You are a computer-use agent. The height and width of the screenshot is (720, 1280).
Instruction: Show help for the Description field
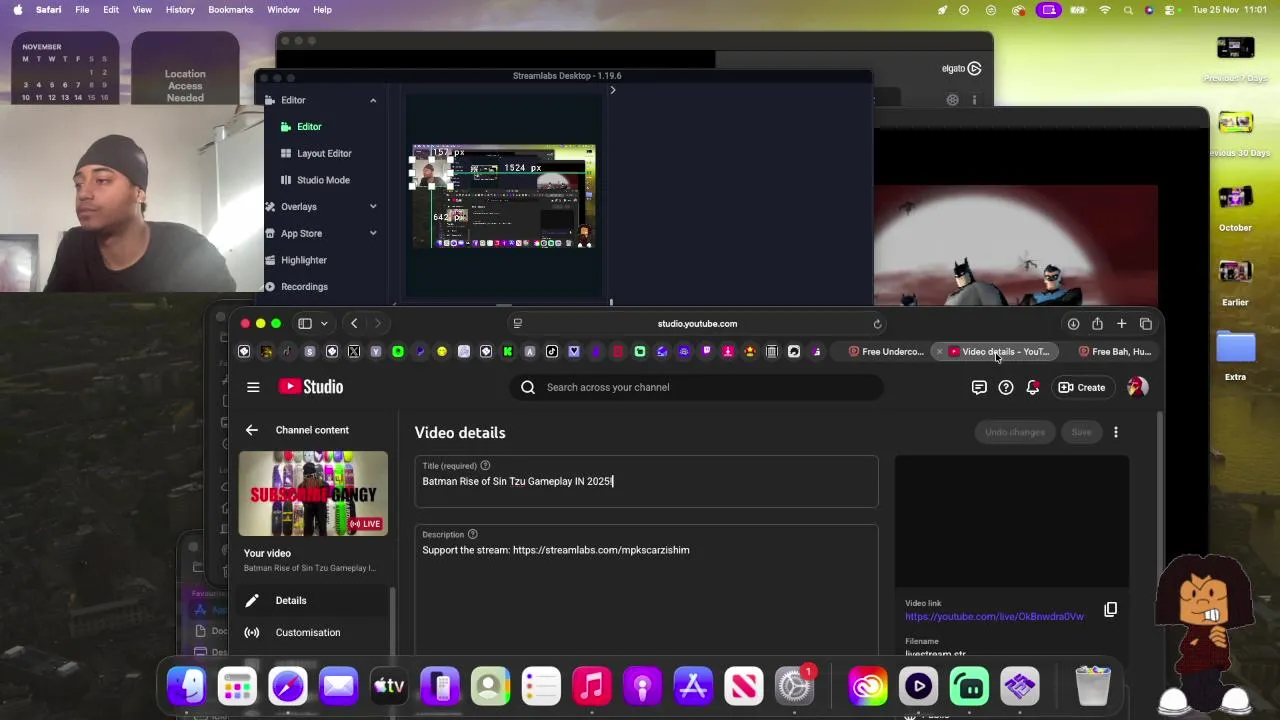coord(472,534)
